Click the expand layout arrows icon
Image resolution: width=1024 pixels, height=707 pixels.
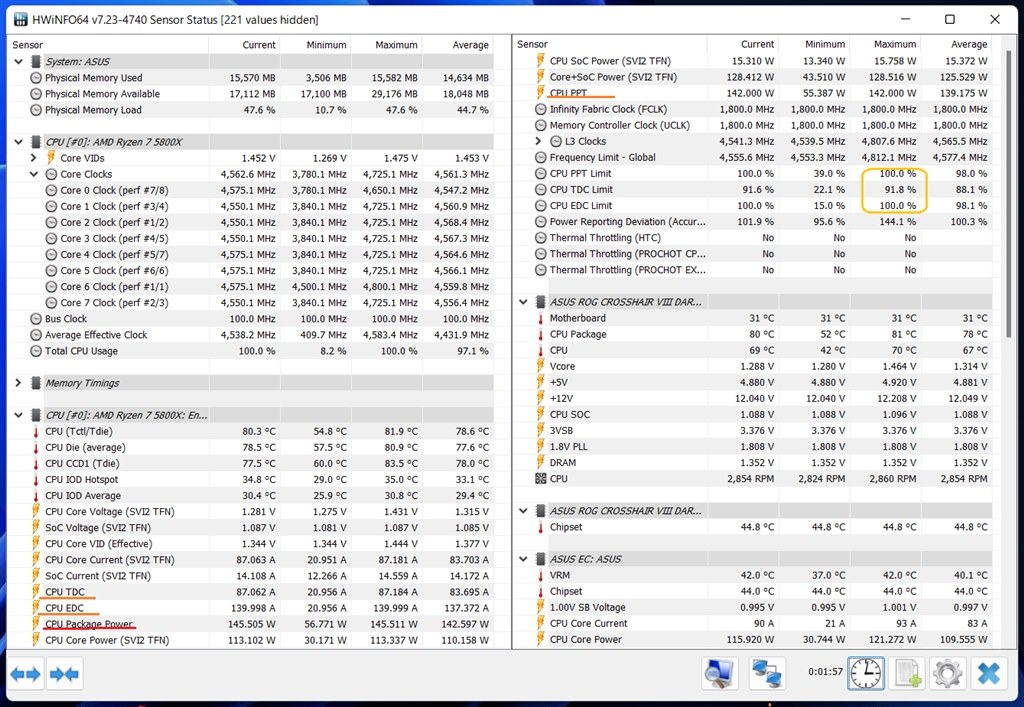pos(25,674)
